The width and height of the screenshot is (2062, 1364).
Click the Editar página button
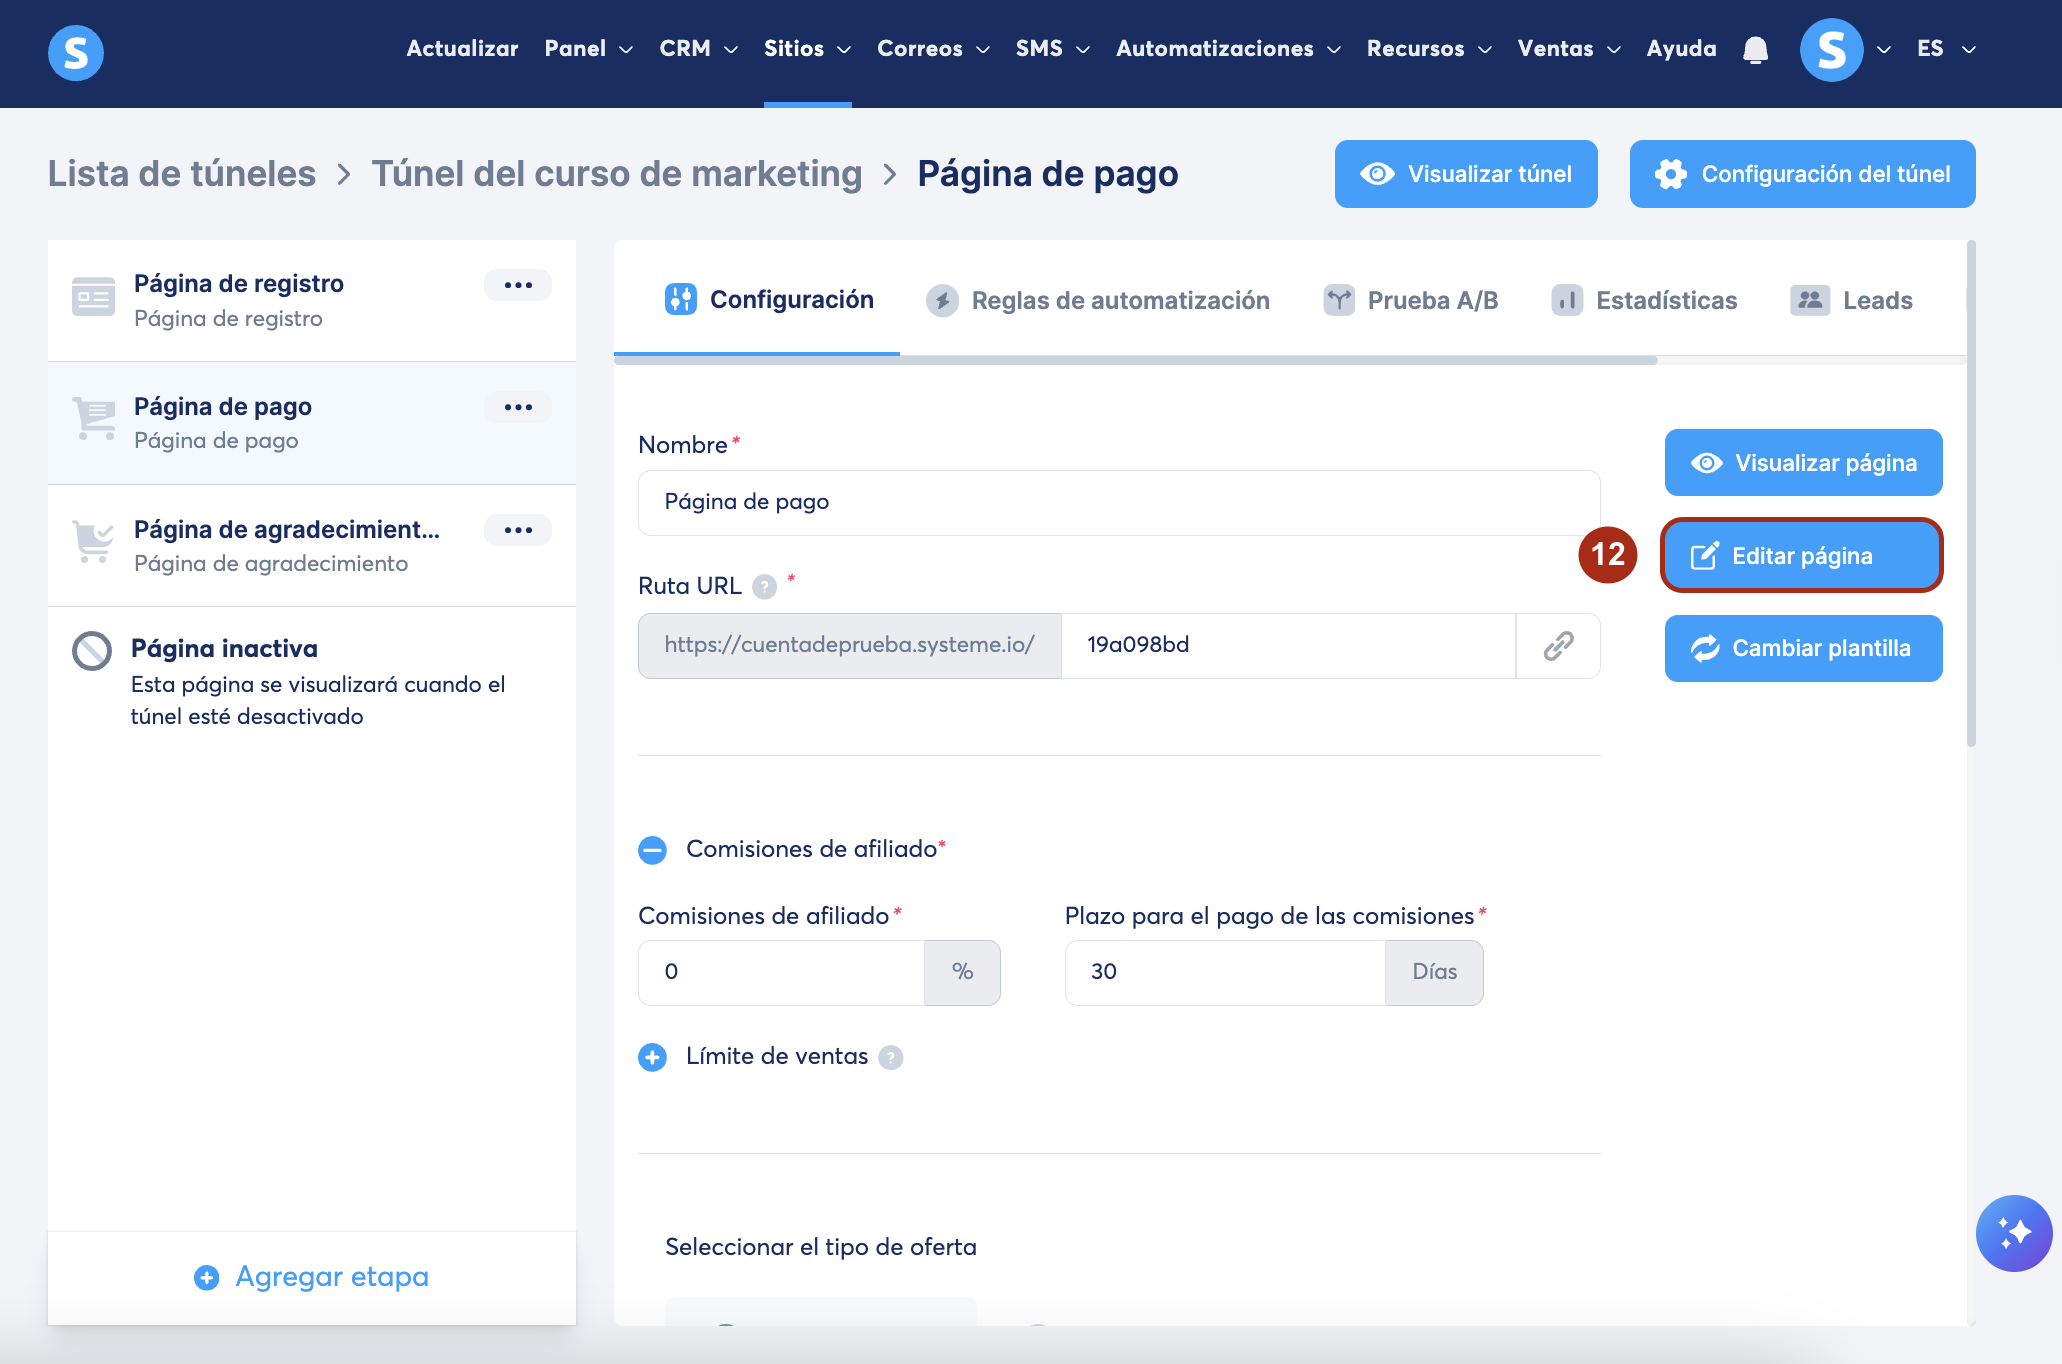point(1801,556)
